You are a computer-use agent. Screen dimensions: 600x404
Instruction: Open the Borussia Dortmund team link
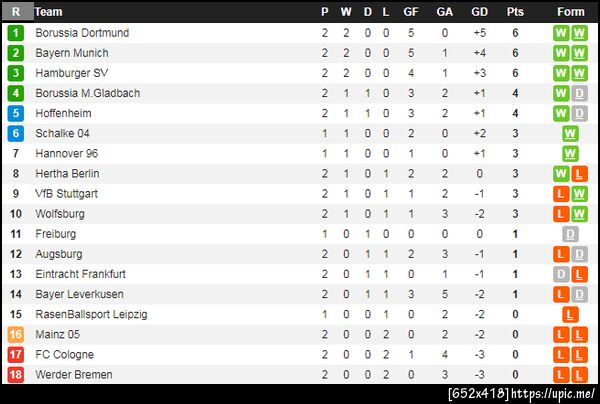82,33
